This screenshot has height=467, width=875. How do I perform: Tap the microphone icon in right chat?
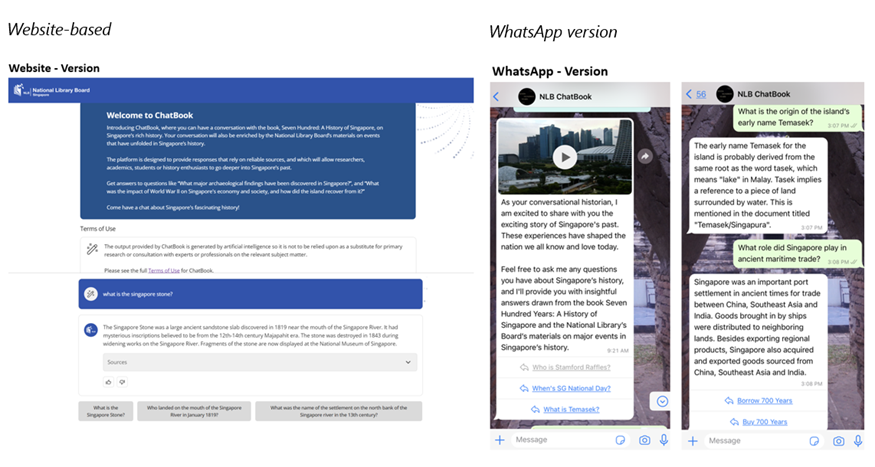(859, 440)
